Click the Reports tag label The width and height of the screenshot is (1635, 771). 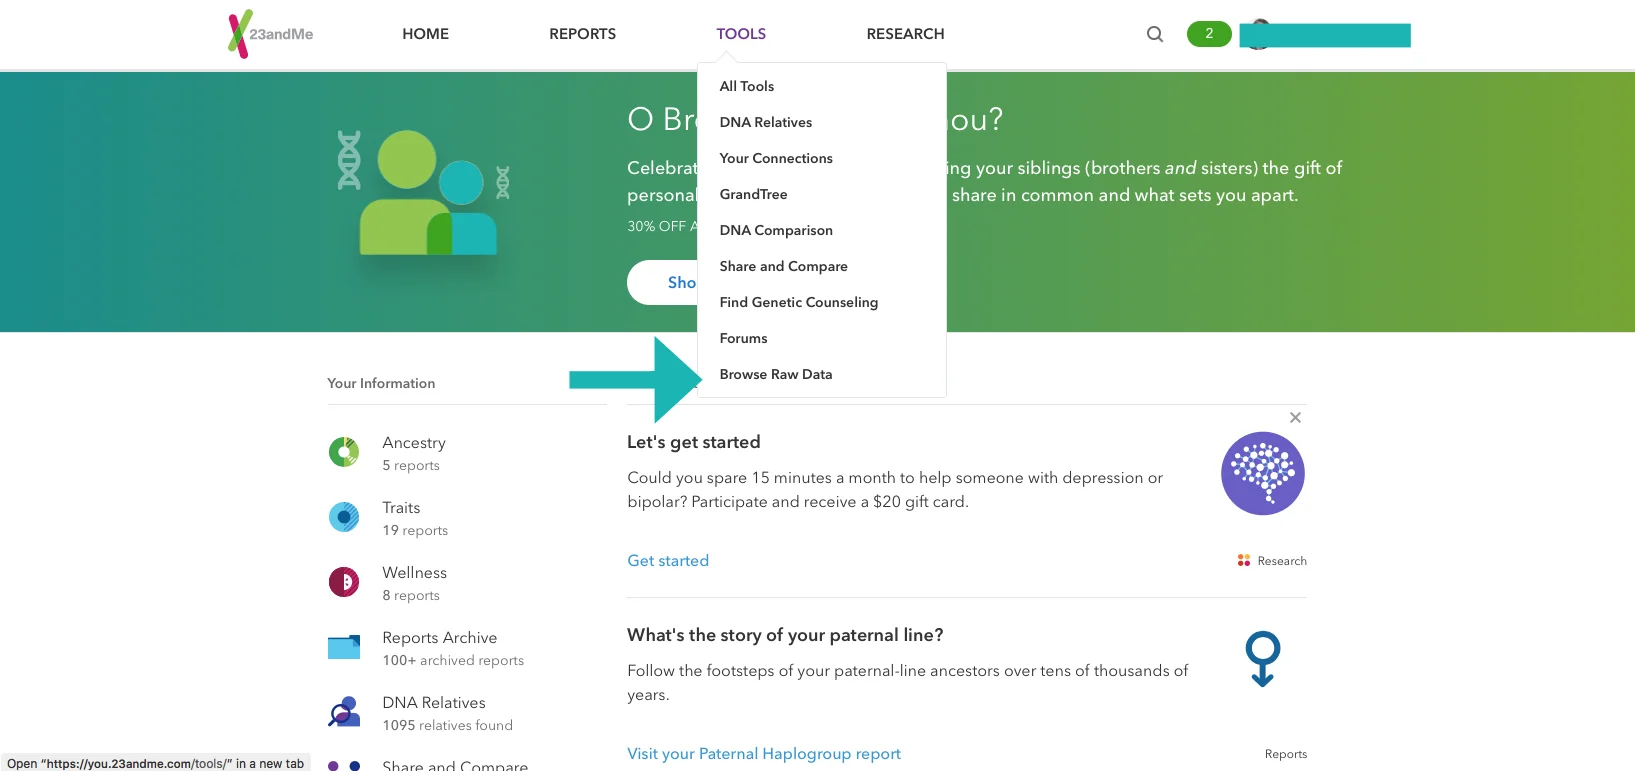tap(1286, 754)
